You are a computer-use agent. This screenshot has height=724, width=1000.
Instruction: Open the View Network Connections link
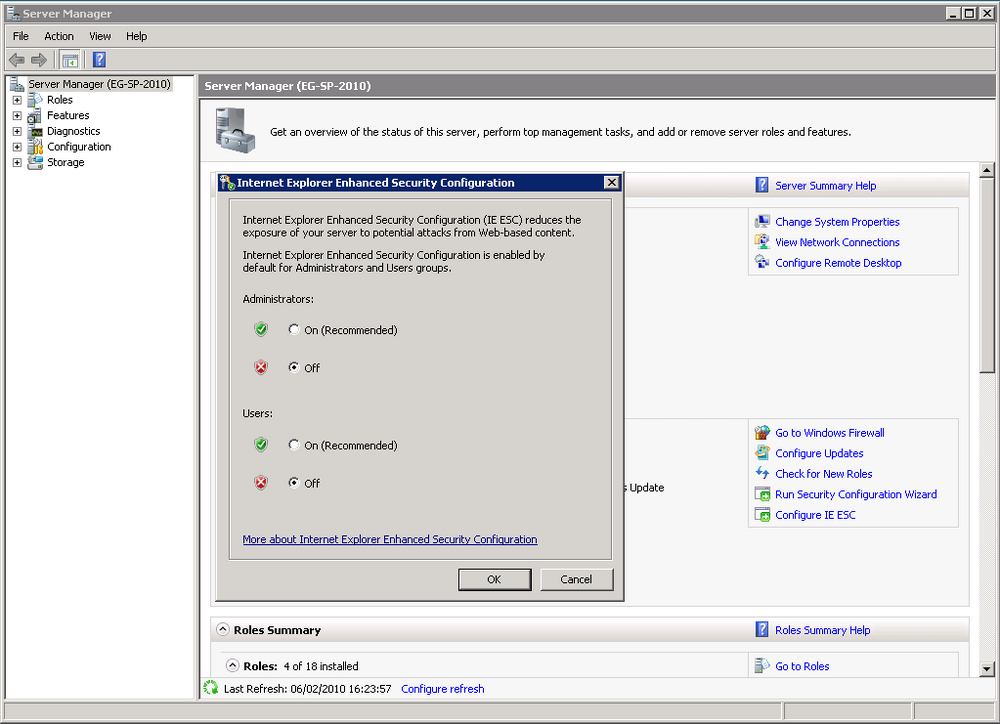point(837,242)
